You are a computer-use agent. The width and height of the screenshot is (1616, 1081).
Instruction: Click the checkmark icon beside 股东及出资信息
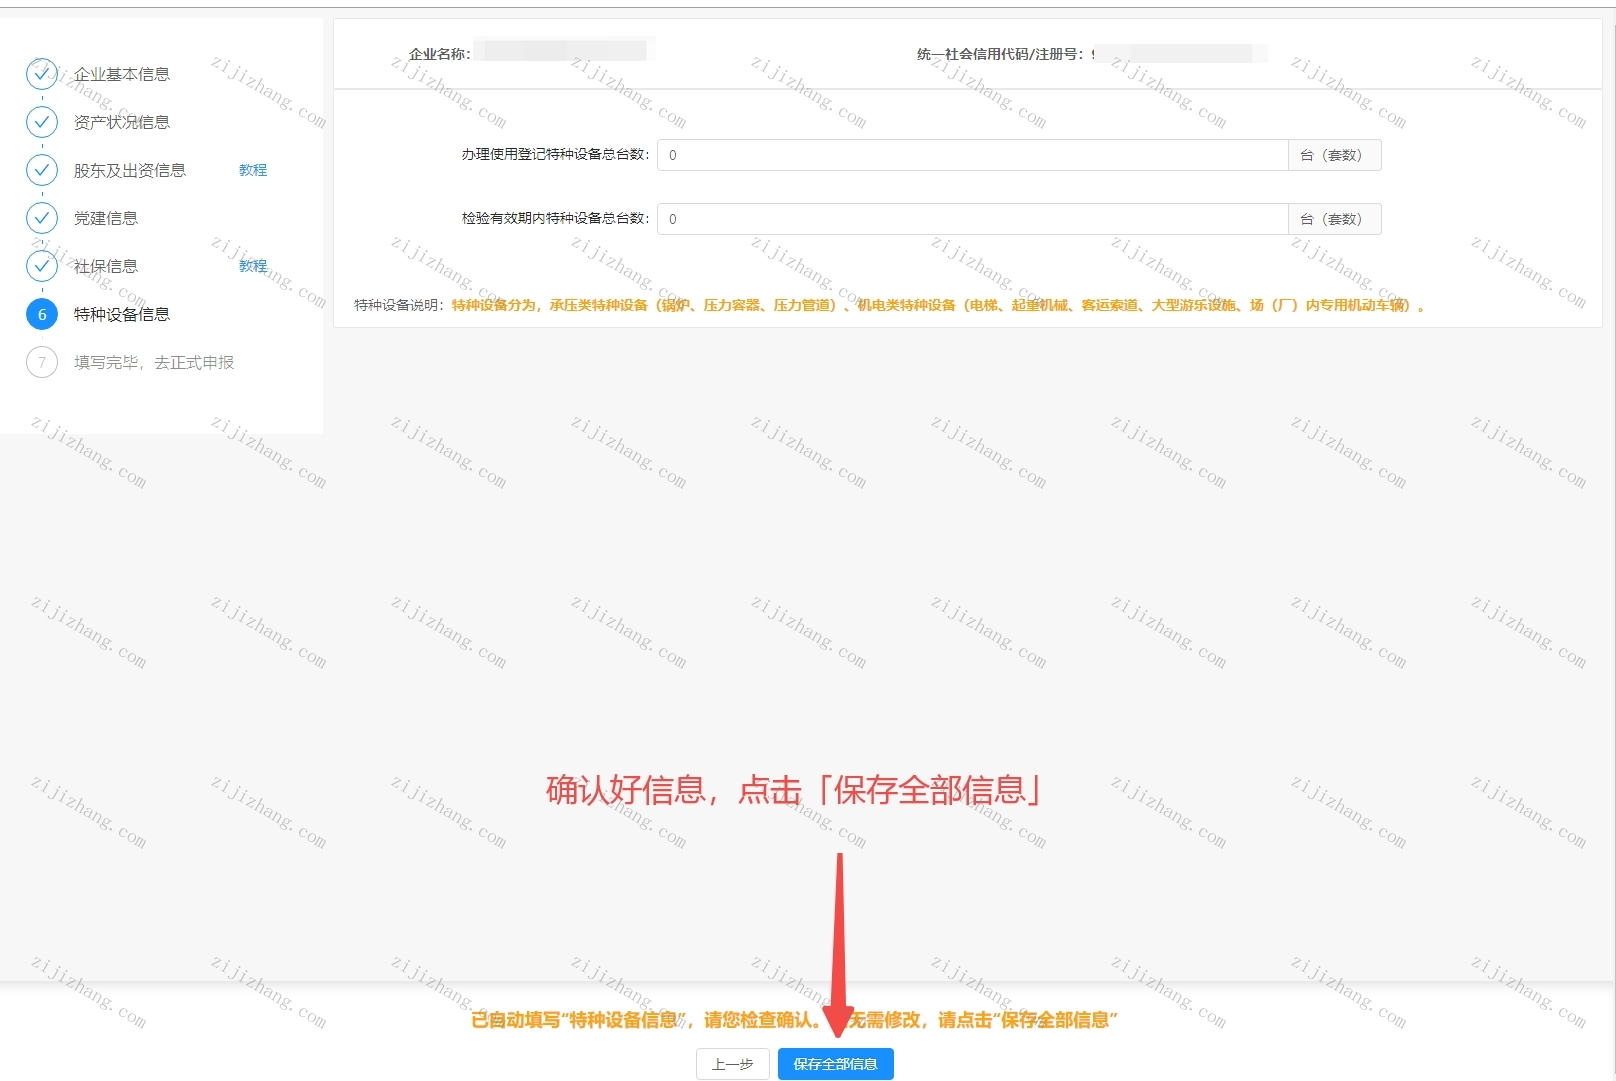click(x=42, y=170)
